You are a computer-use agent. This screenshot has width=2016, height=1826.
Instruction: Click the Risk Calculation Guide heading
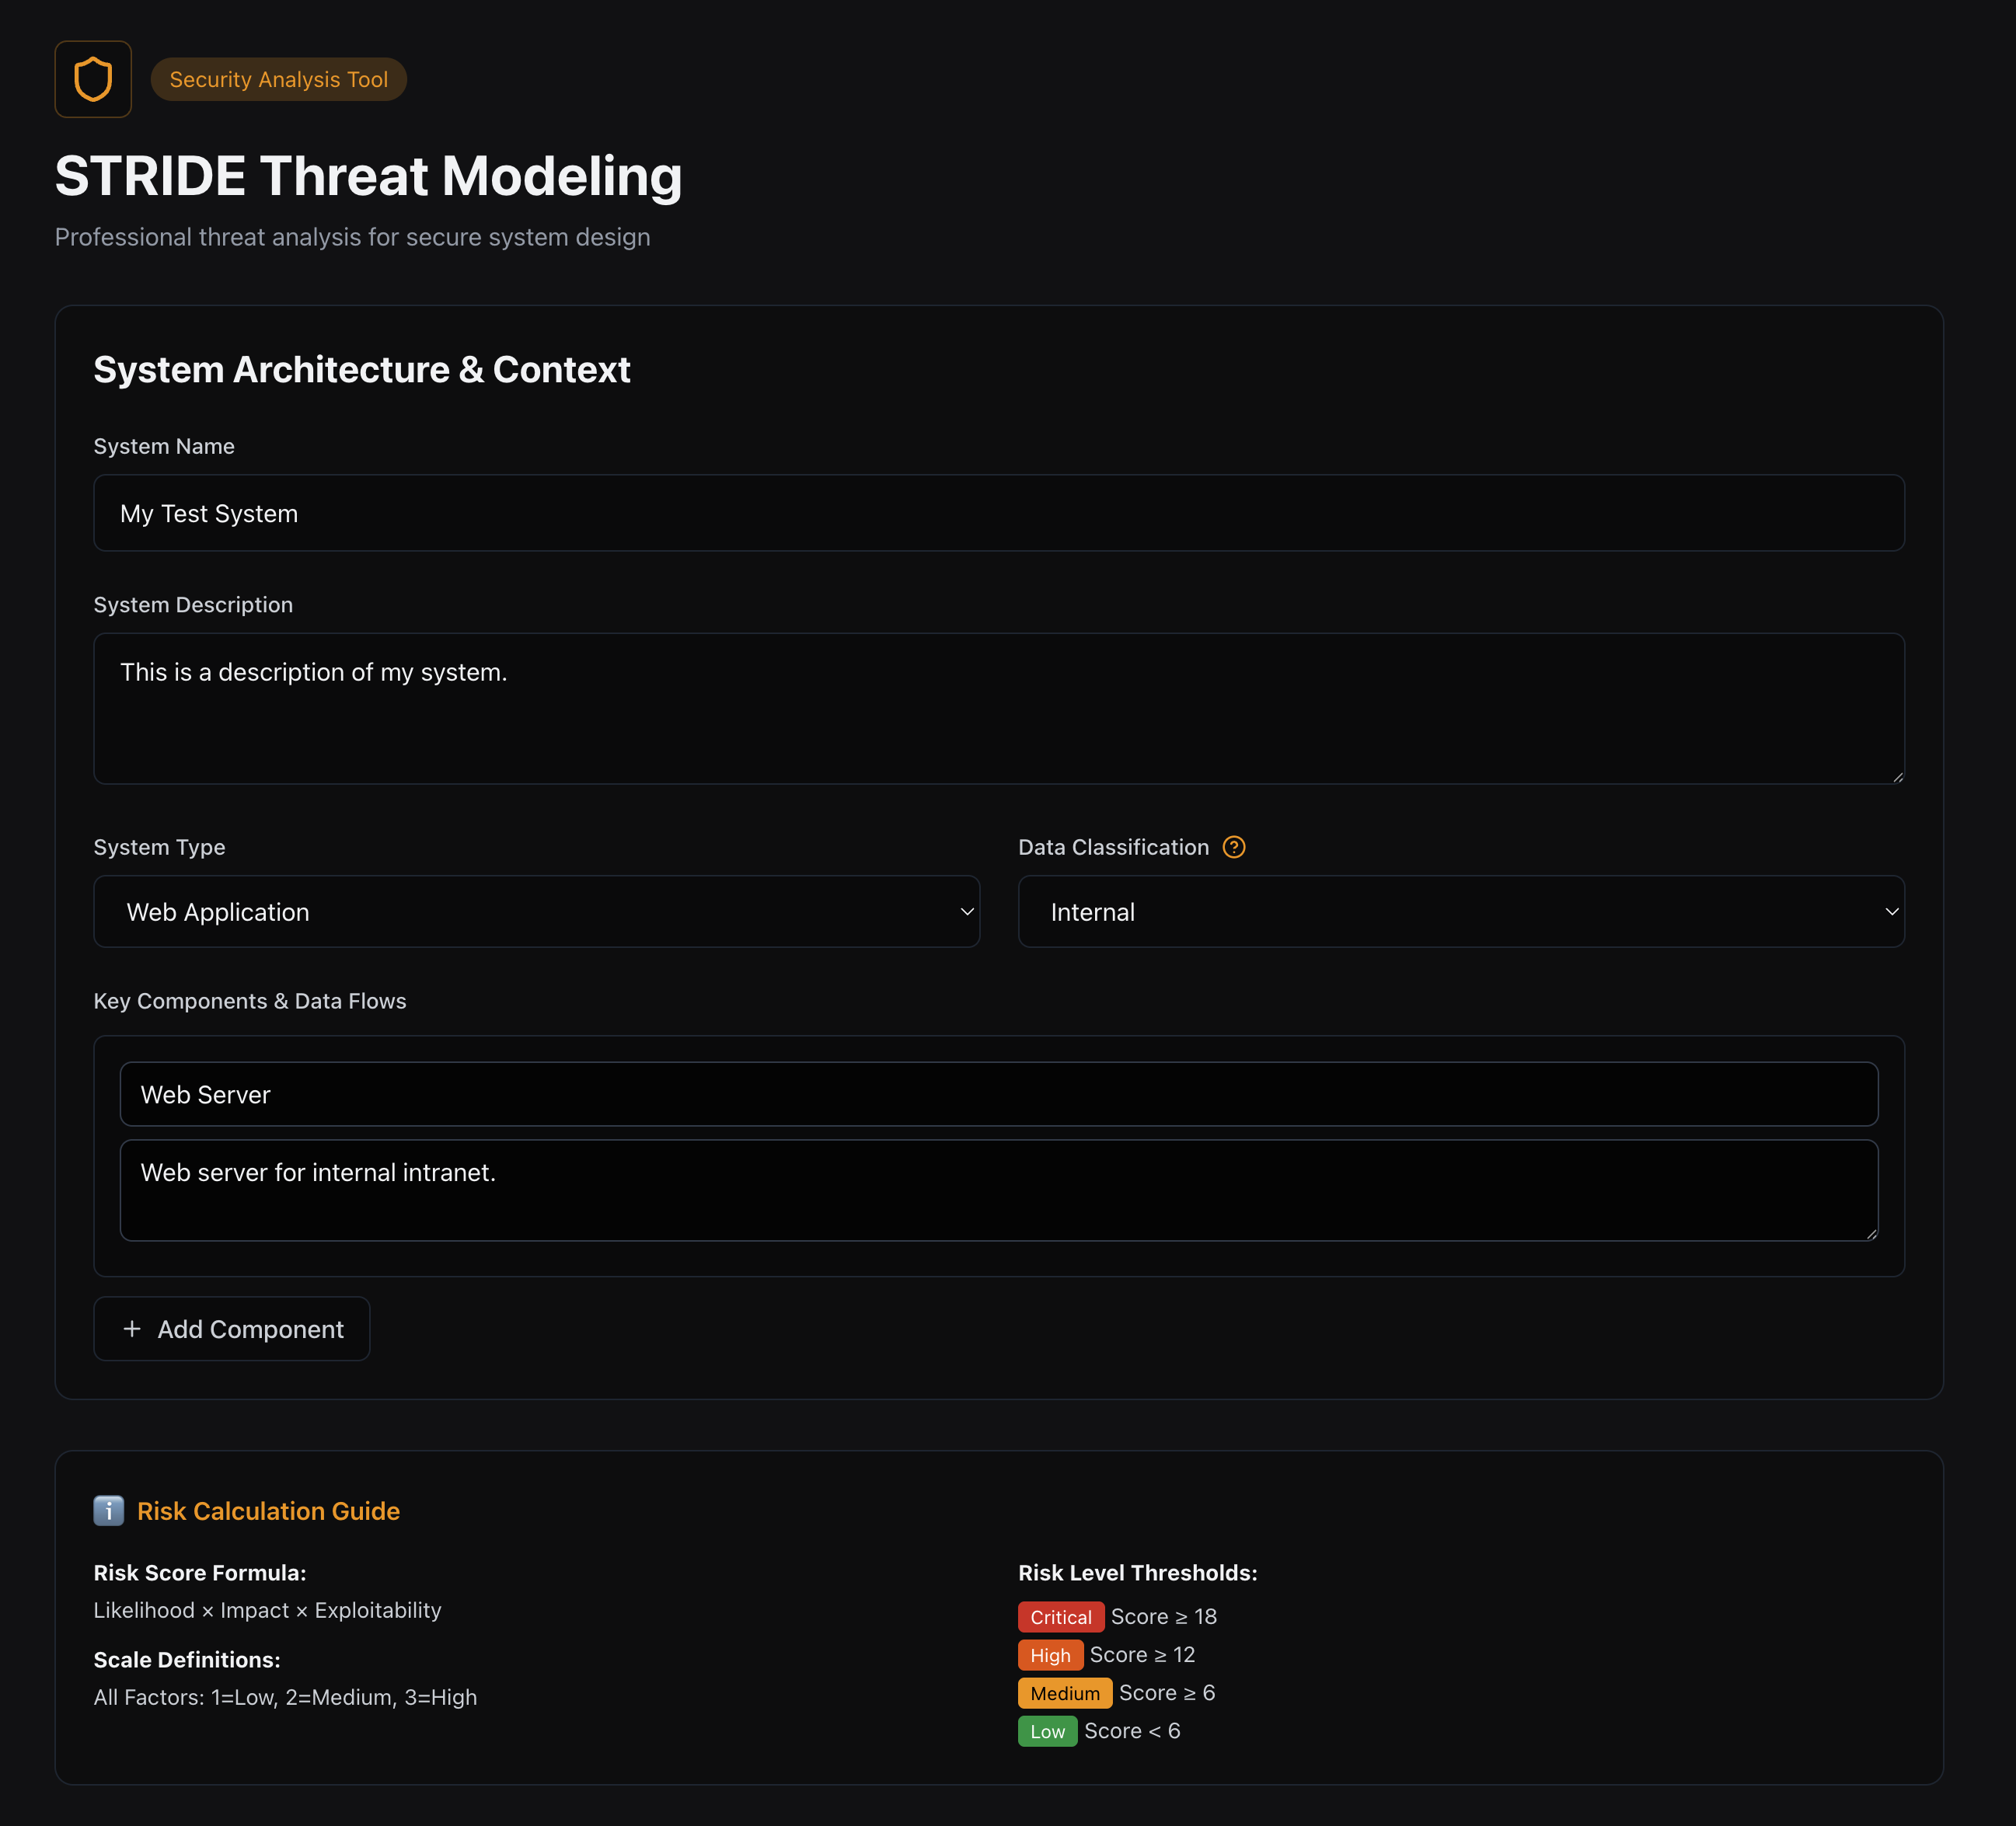pyautogui.click(x=268, y=1511)
